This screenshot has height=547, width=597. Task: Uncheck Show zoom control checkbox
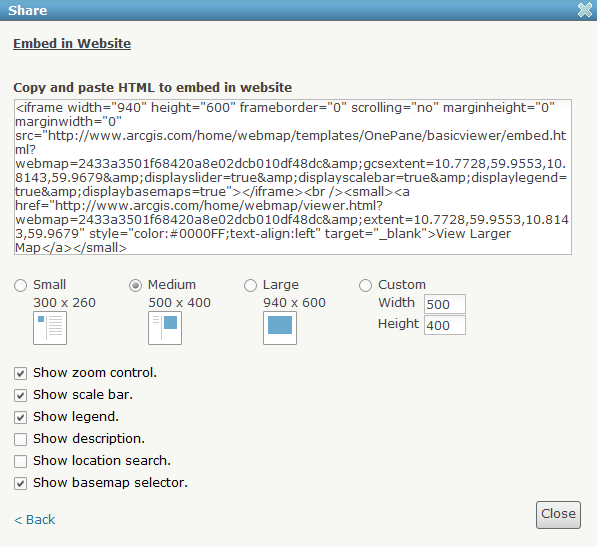pyautogui.click(x=21, y=373)
